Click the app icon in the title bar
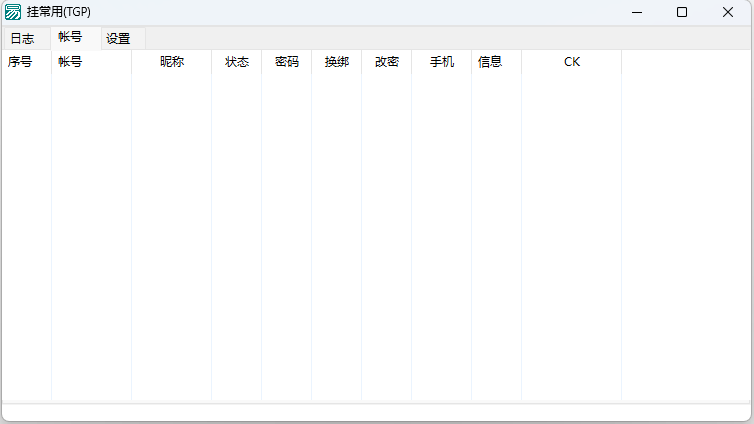 coord(13,12)
